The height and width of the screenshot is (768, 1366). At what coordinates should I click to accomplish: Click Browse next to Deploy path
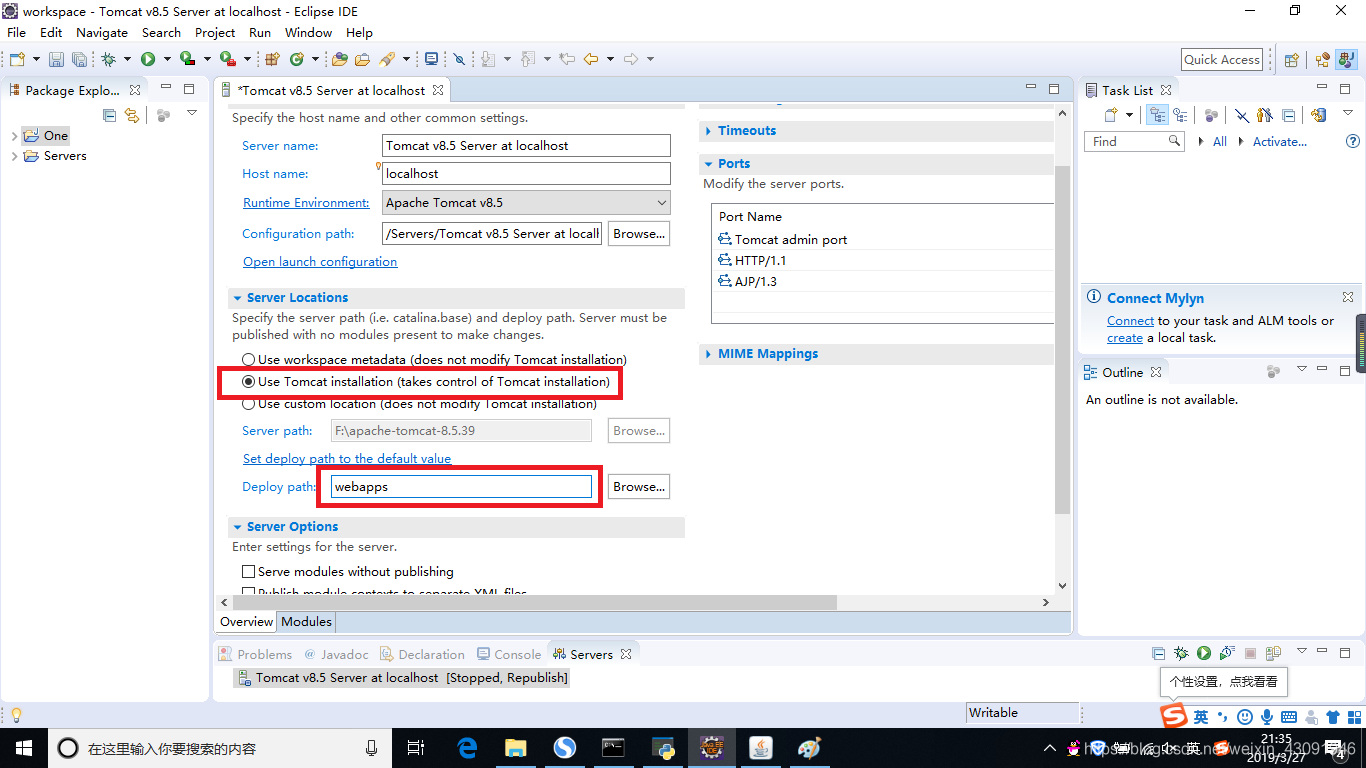pyautogui.click(x=639, y=486)
